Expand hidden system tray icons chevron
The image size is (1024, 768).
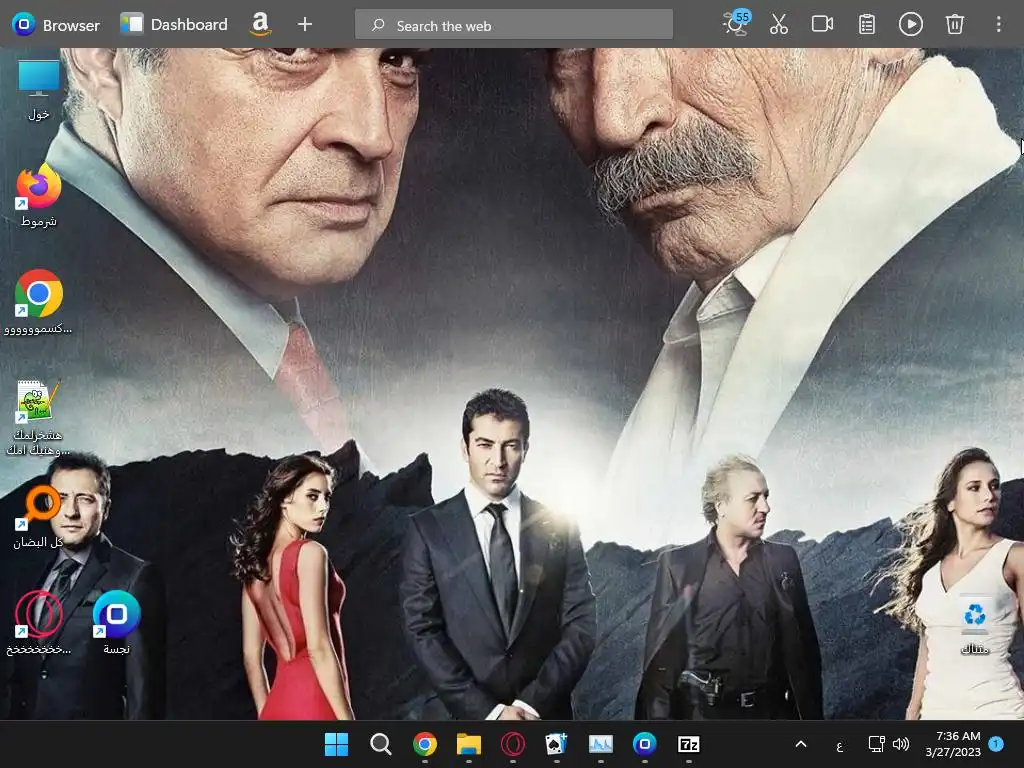click(x=801, y=744)
